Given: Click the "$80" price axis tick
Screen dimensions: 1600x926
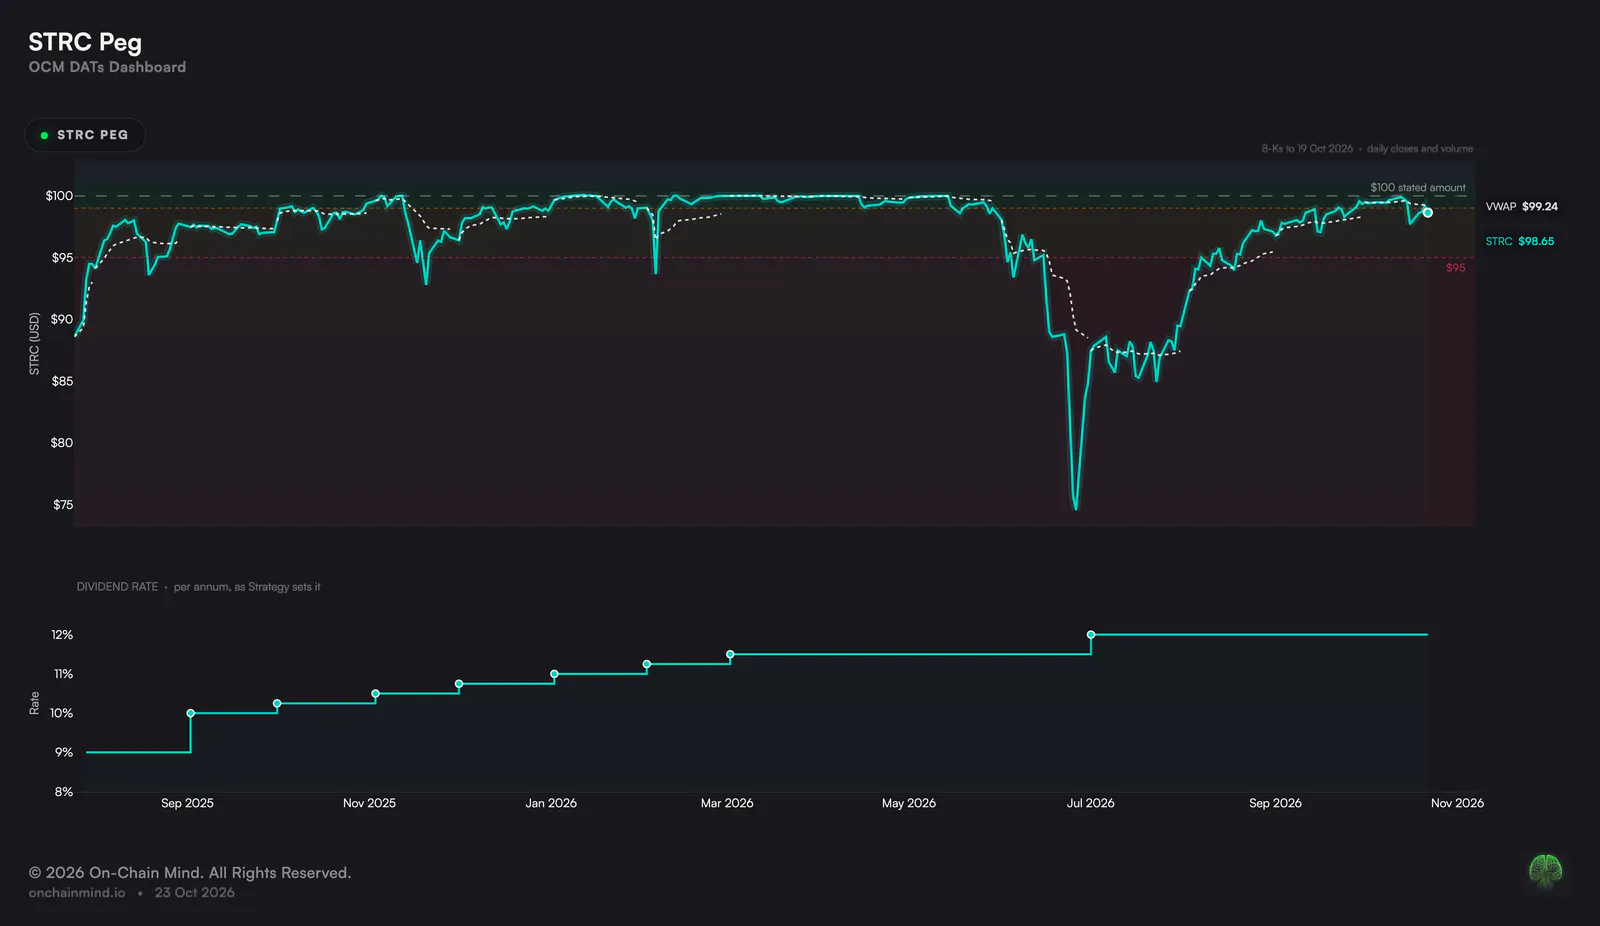Looking at the screenshot, I should 62,443.
